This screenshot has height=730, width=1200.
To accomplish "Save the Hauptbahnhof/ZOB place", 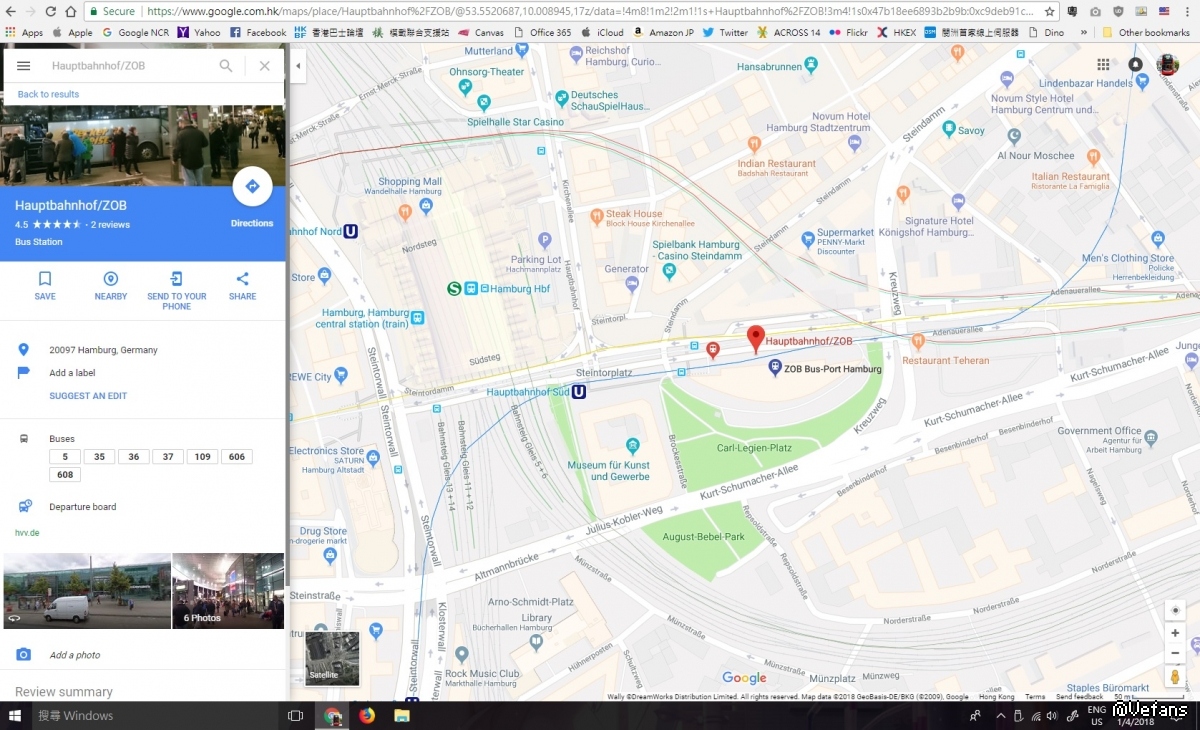I will 45,285.
